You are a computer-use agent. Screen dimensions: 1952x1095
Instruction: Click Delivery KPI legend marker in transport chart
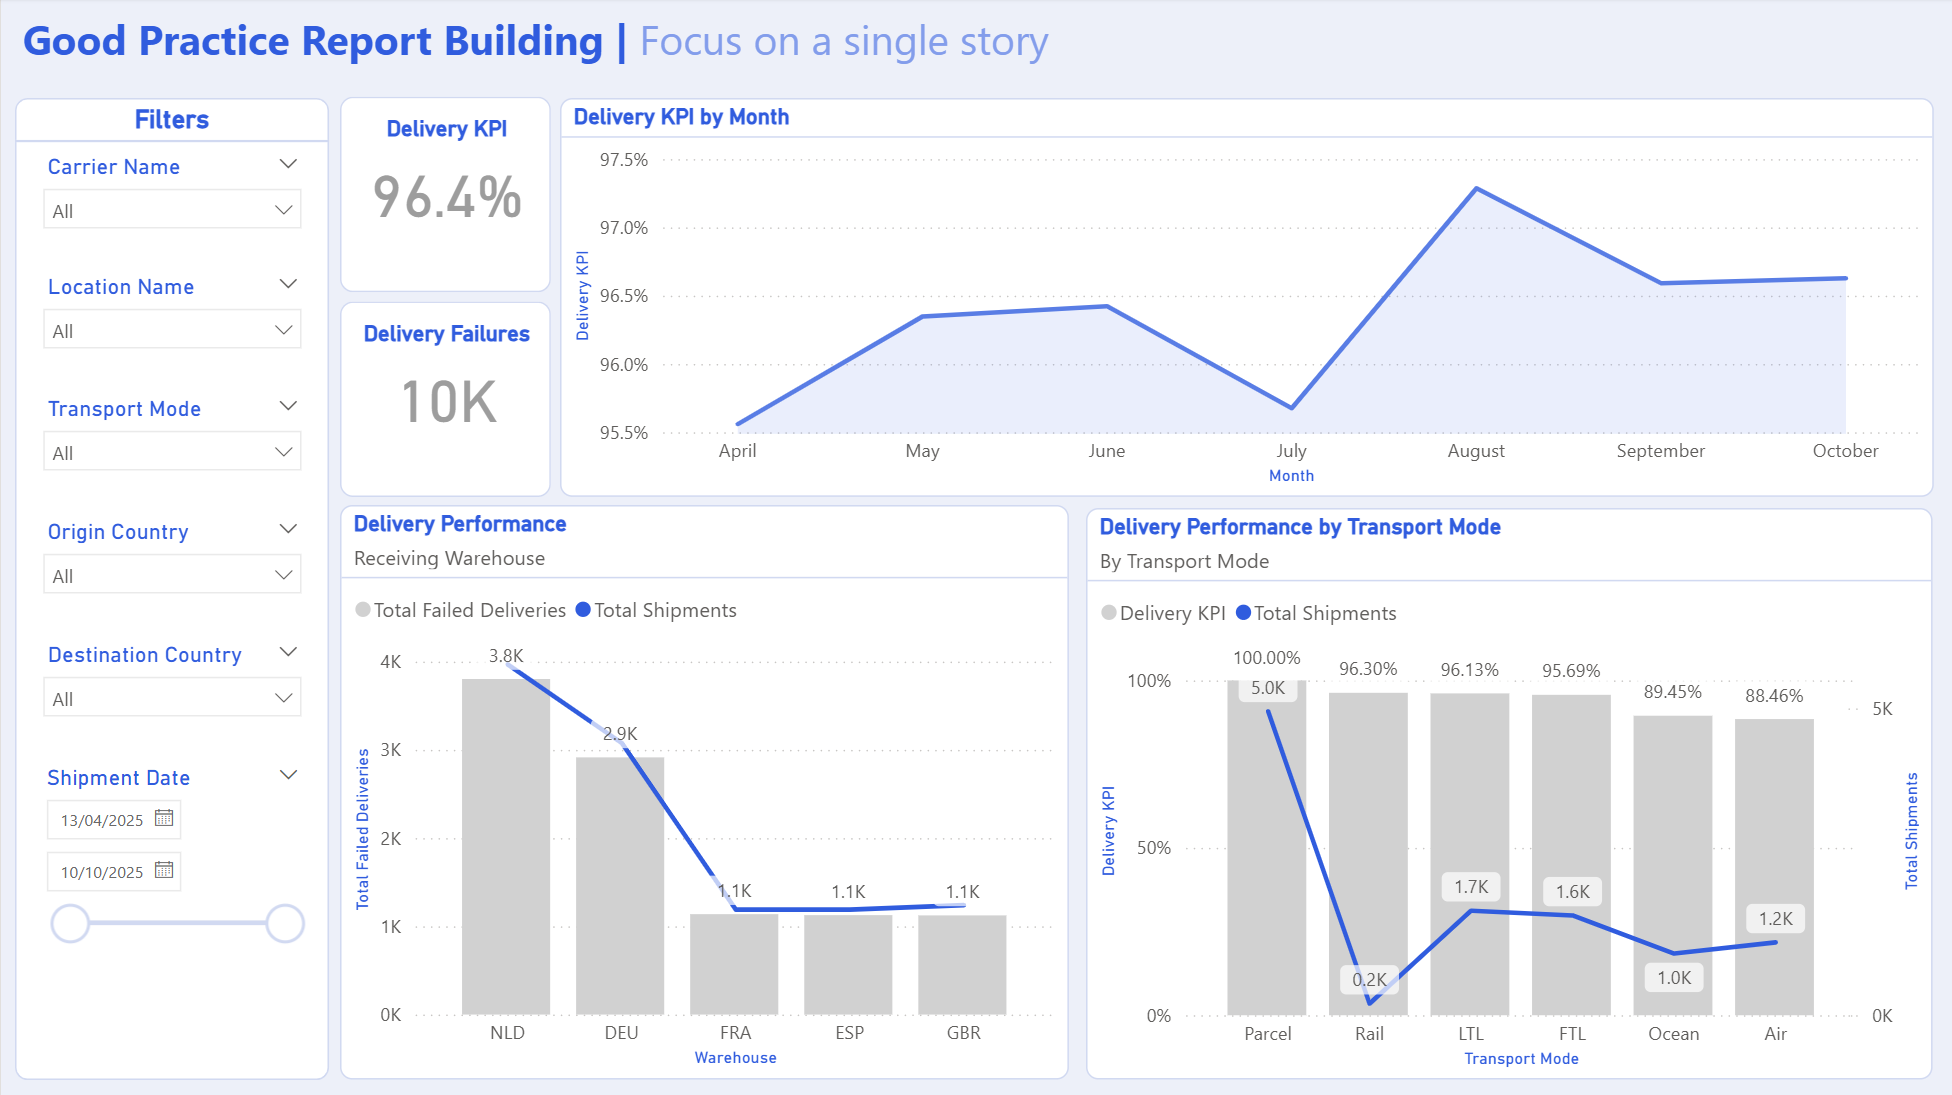(1108, 613)
